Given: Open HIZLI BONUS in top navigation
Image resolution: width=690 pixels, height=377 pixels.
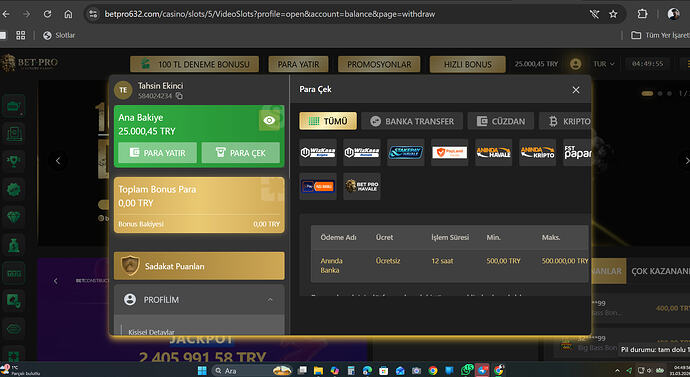Looking at the screenshot, I should (x=468, y=64).
